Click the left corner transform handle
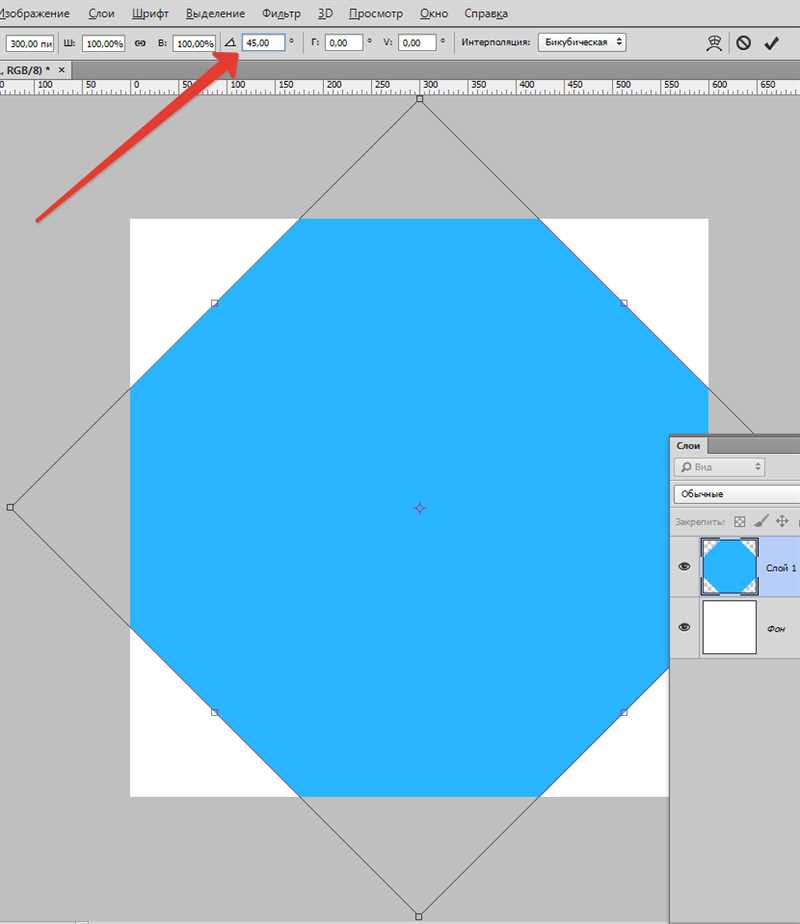This screenshot has width=800, height=924. 10,507
